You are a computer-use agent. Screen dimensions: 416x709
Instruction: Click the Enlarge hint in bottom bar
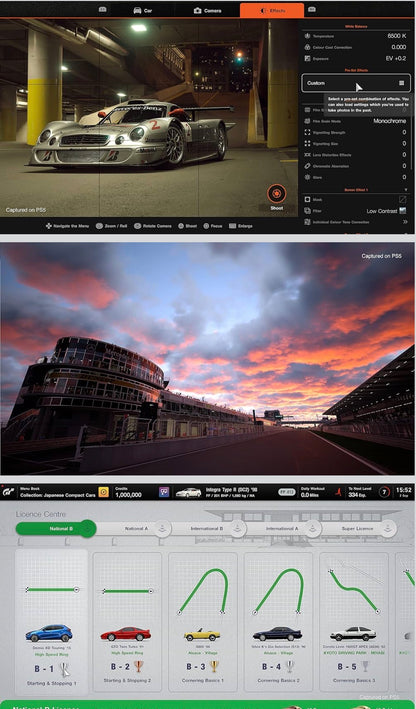pos(241,226)
